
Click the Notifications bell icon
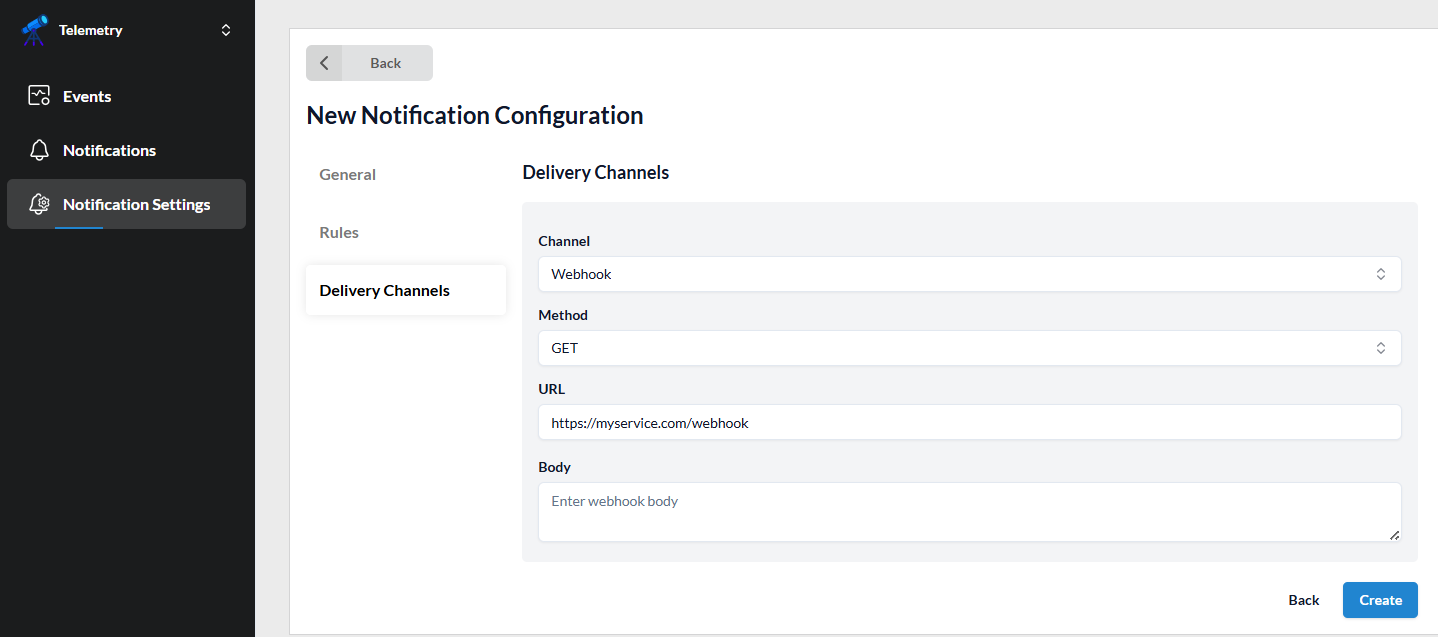39,150
